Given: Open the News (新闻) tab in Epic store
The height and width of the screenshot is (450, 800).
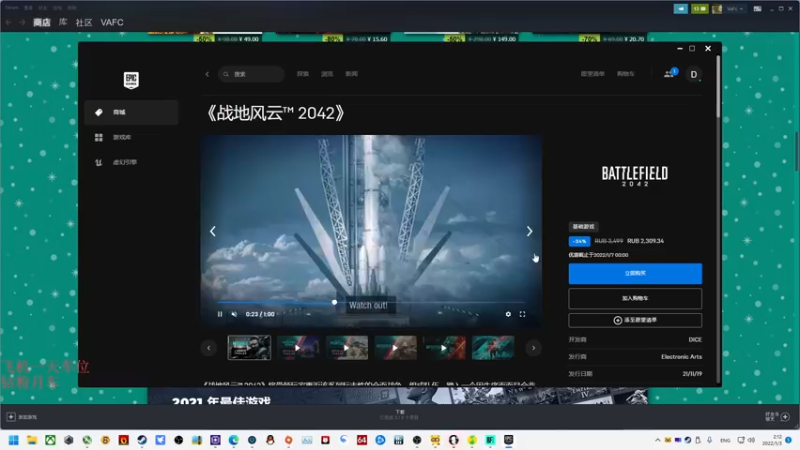Looking at the screenshot, I should tap(352, 74).
